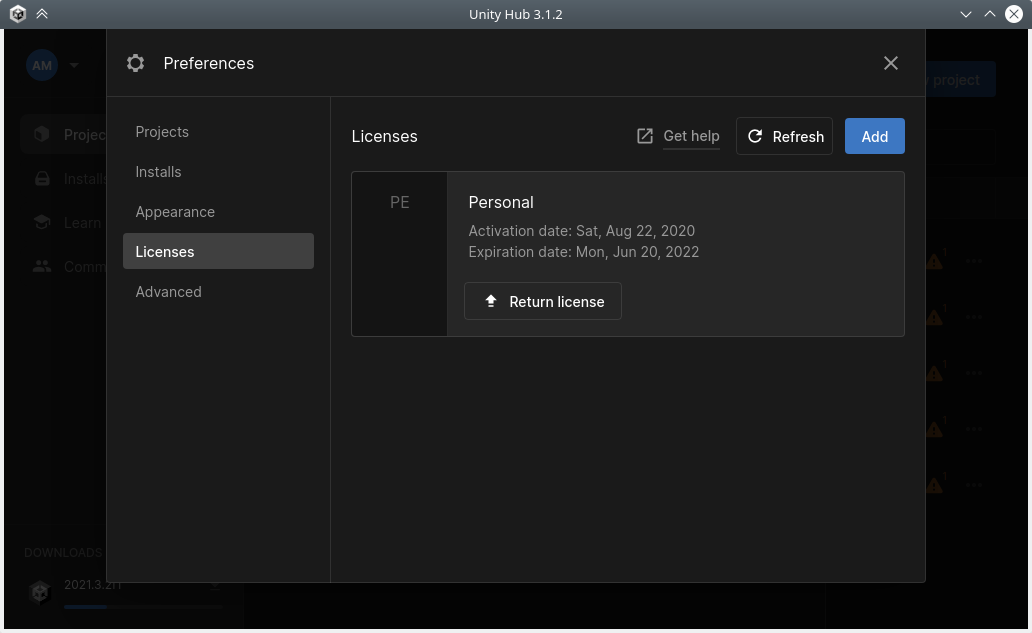Click the double-chevron keep-above icon in title bar
Screen dimensions: 1032x633
(x=41, y=14)
